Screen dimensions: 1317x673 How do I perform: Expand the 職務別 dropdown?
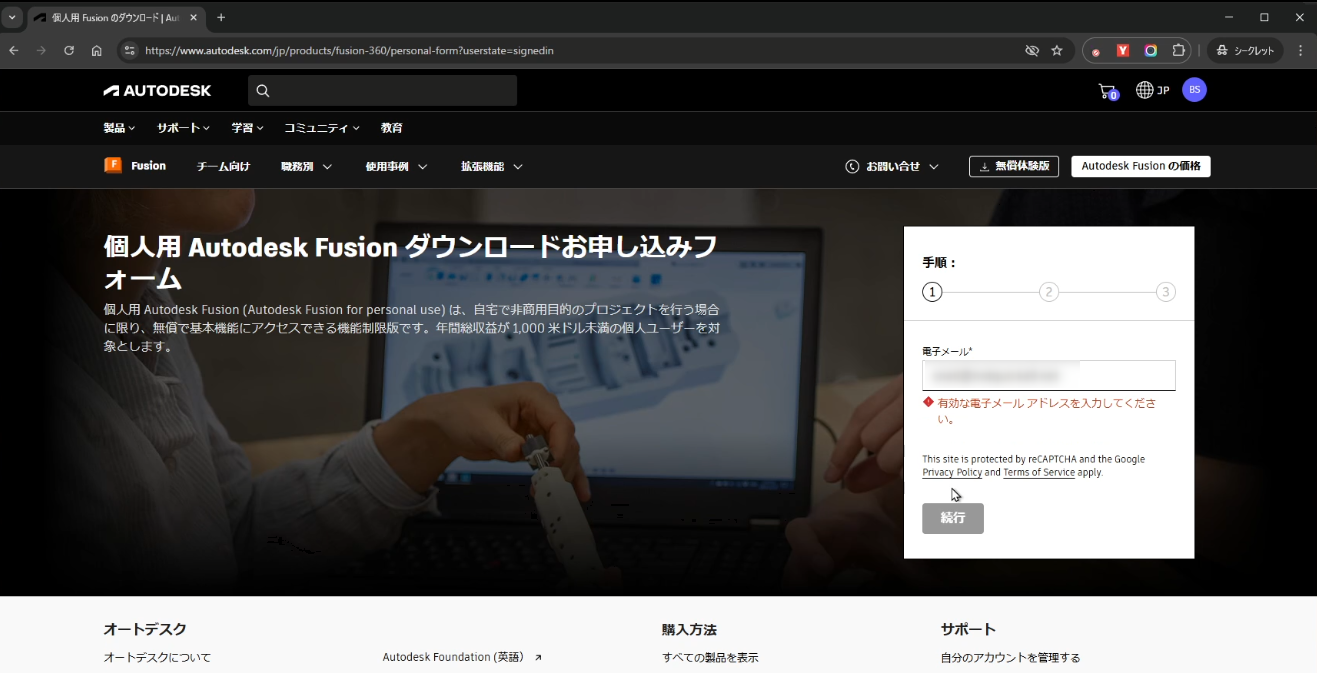tap(307, 166)
